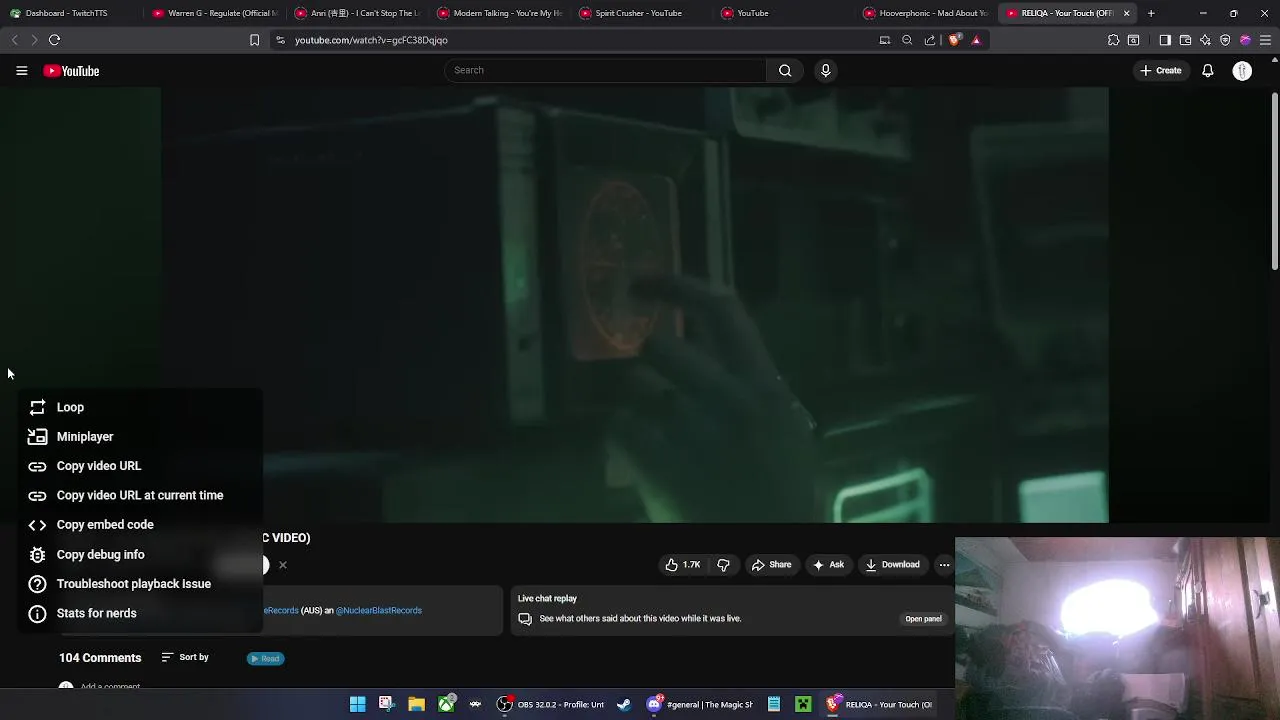Open Steam from the taskbar
Image resolution: width=1280 pixels, height=720 pixels.
[x=624, y=704]
